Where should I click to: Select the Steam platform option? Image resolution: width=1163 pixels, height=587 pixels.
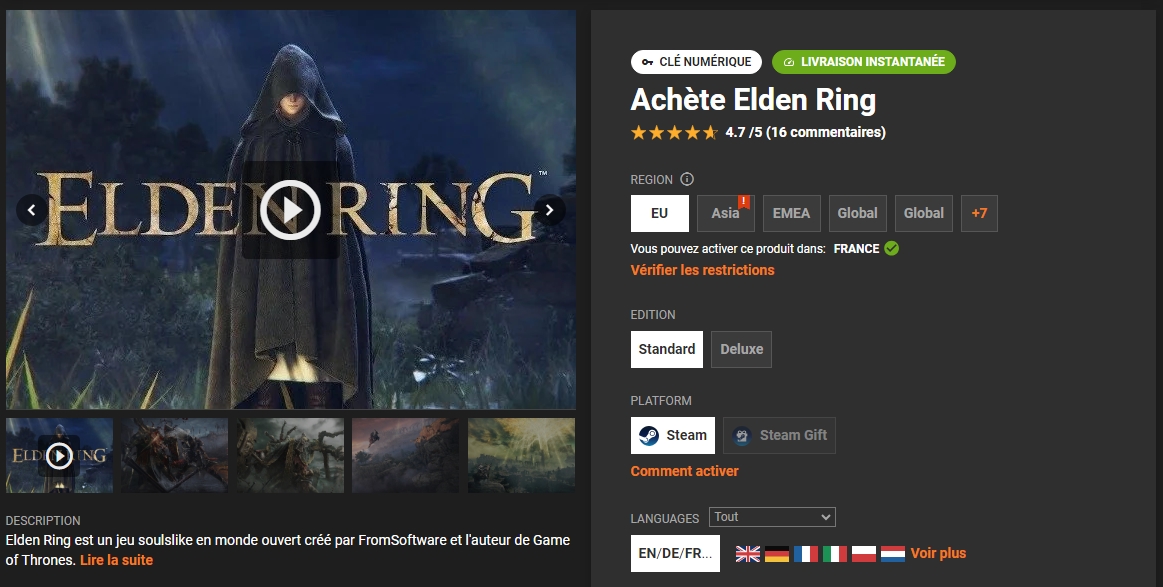tap(673, 436)
